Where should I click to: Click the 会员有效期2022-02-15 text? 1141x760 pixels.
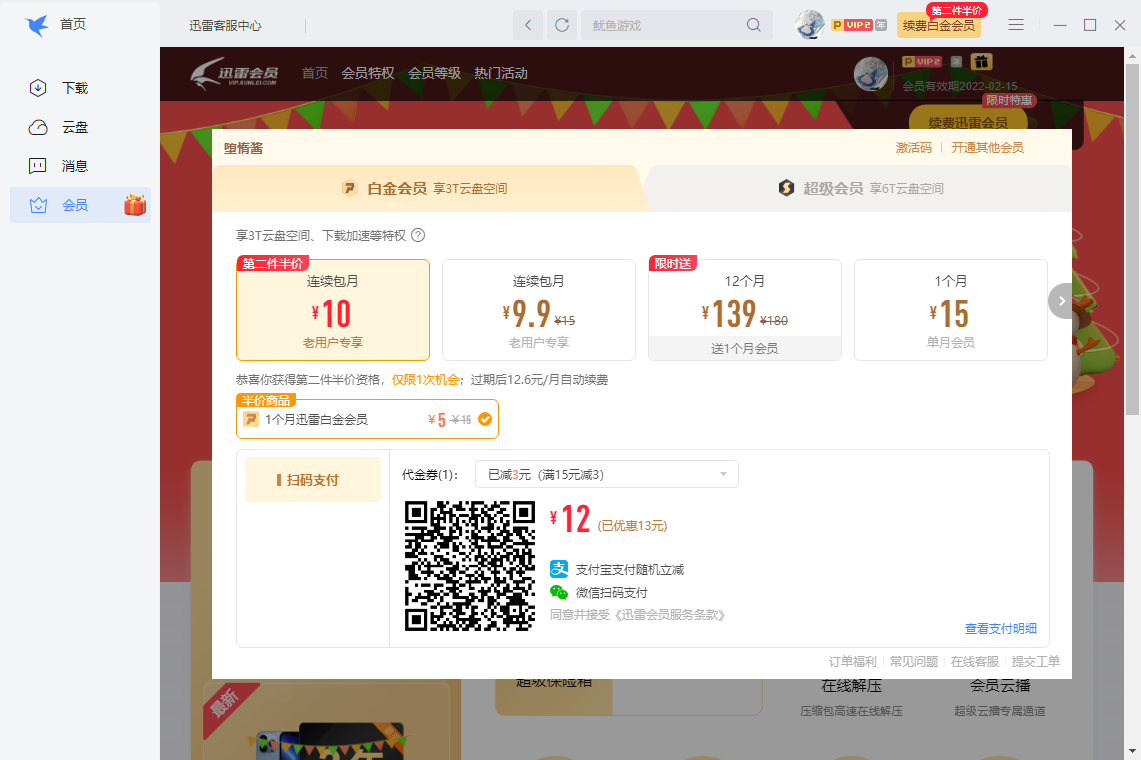pyautogui.click(x=960, y=86)
